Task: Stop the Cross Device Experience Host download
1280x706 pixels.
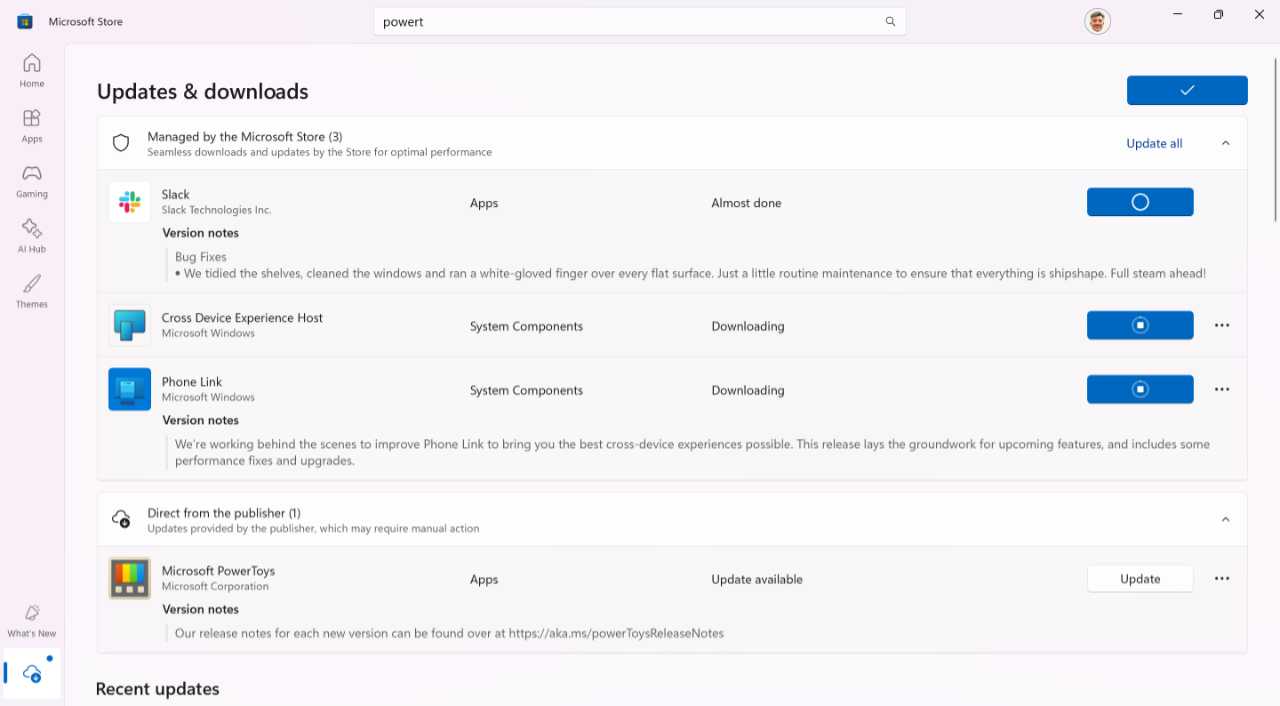Action: click(1139, 326)
